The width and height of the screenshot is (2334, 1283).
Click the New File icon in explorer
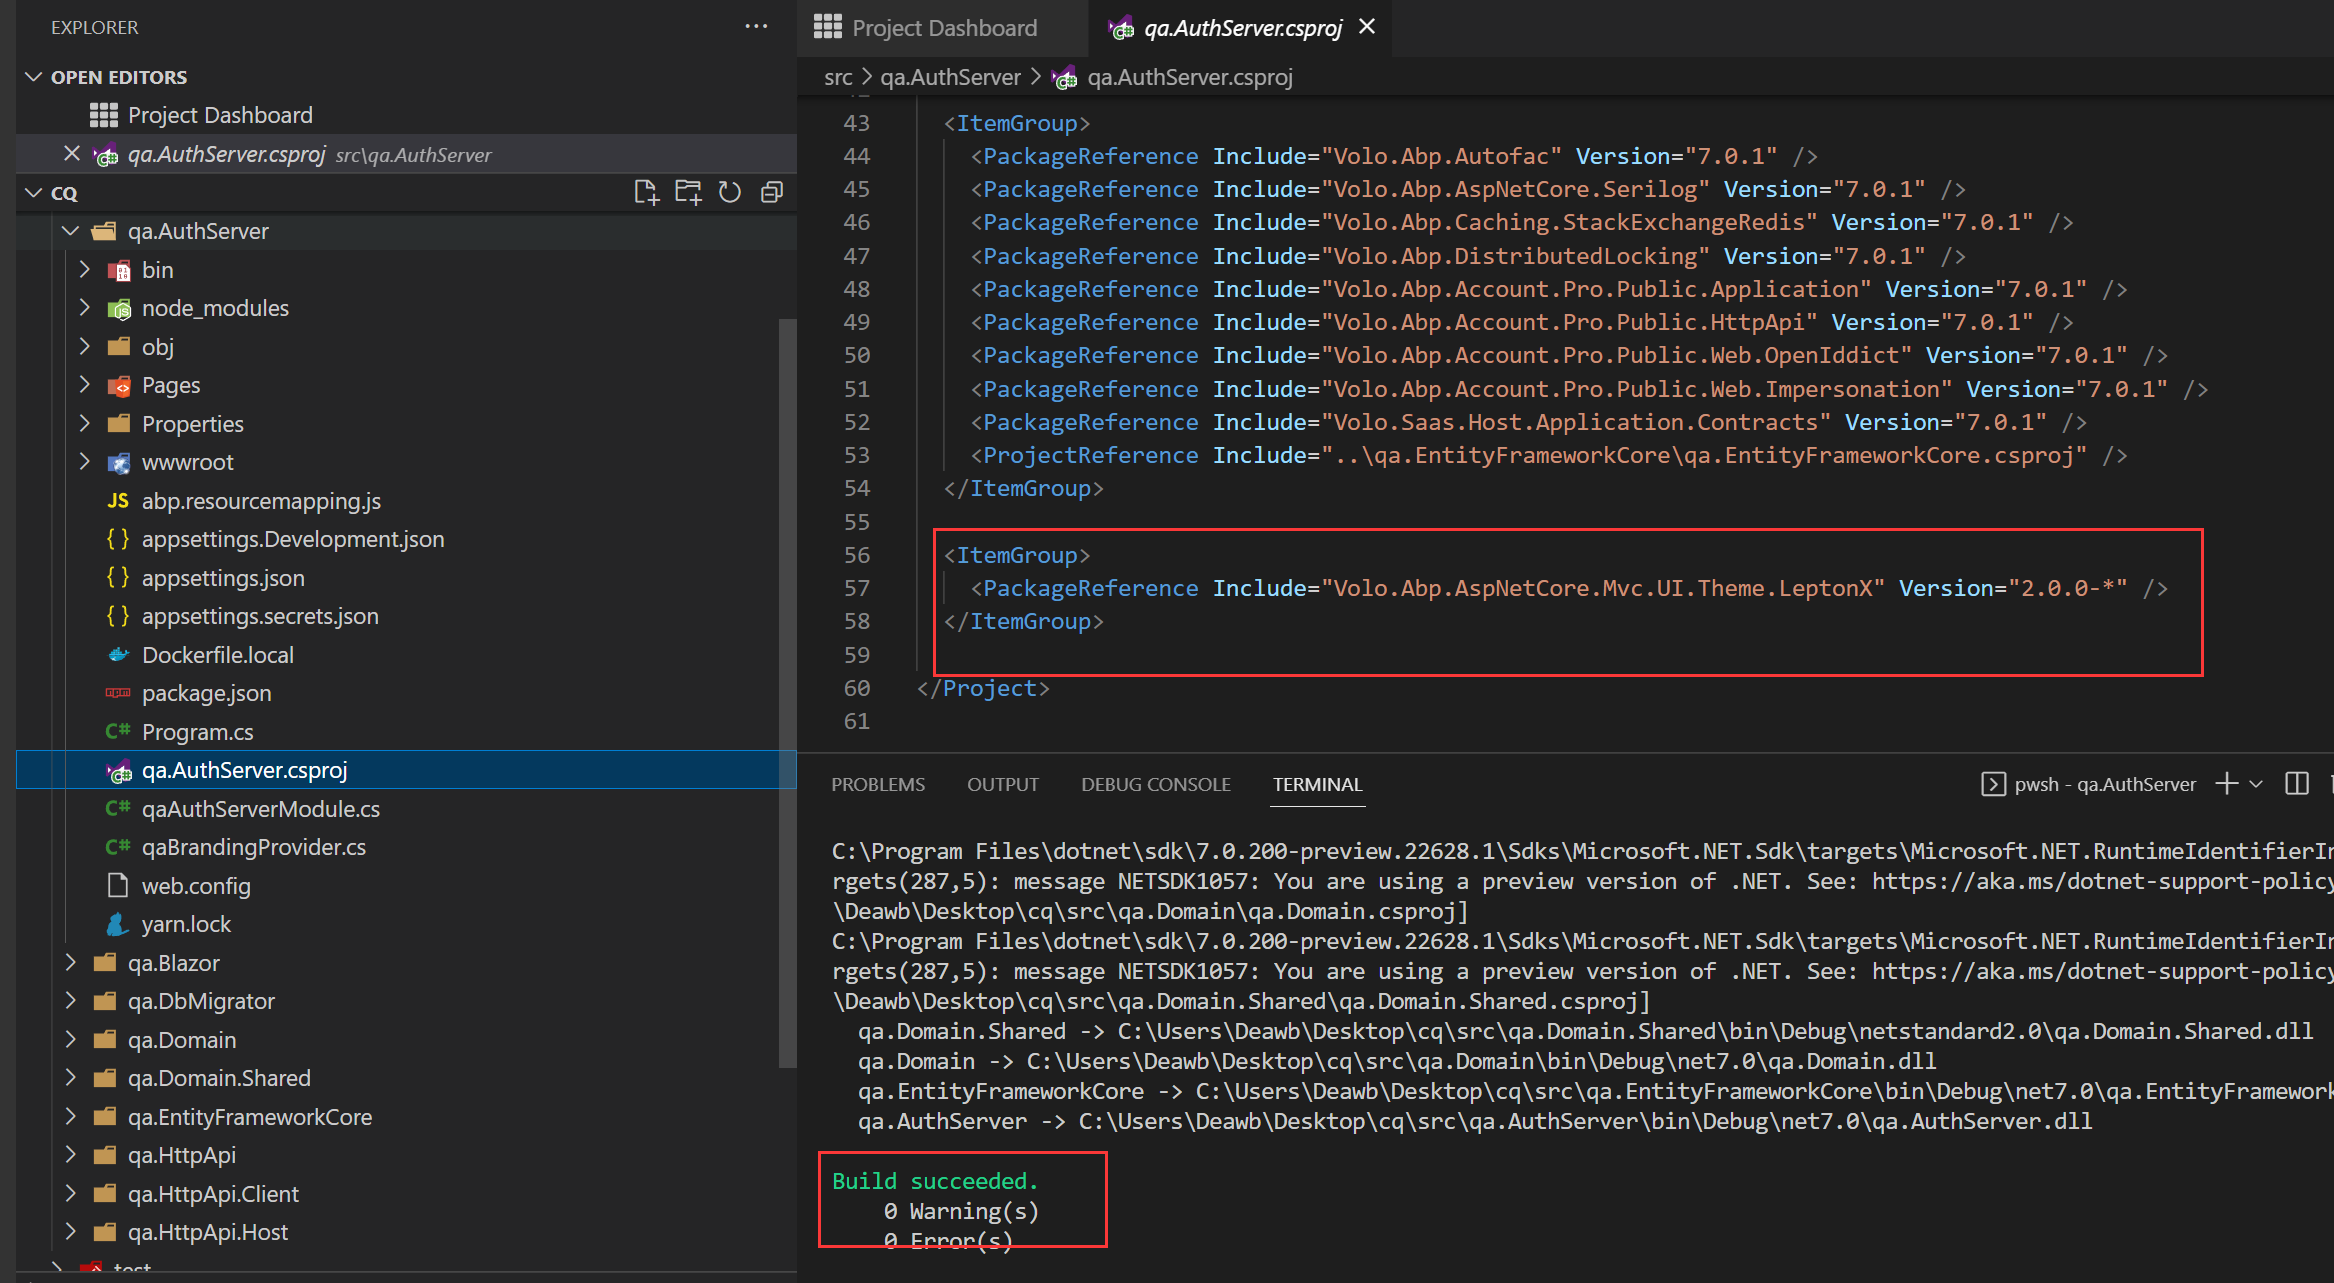tap(646, 193)
